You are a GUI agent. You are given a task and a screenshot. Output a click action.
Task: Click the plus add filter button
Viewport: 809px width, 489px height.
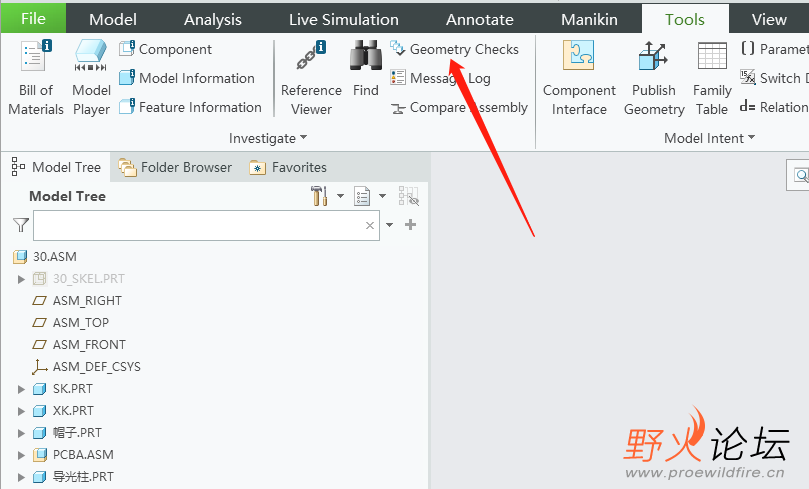coord(411,224)
